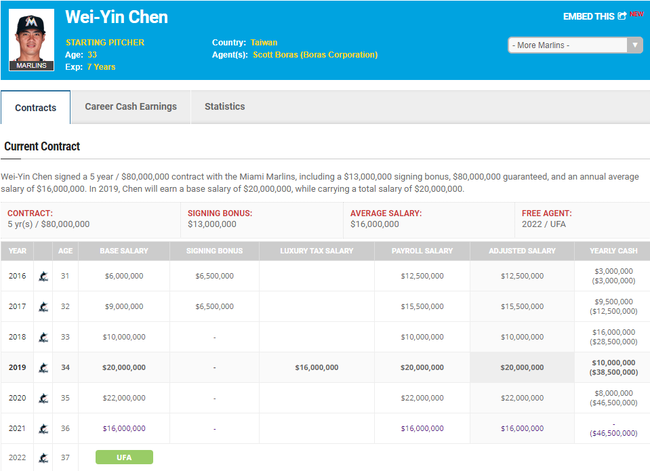Click yearly cash ($38,500,000) cumulative value
The height and width of the screenshot is (471, 650).
coord(614,372)
